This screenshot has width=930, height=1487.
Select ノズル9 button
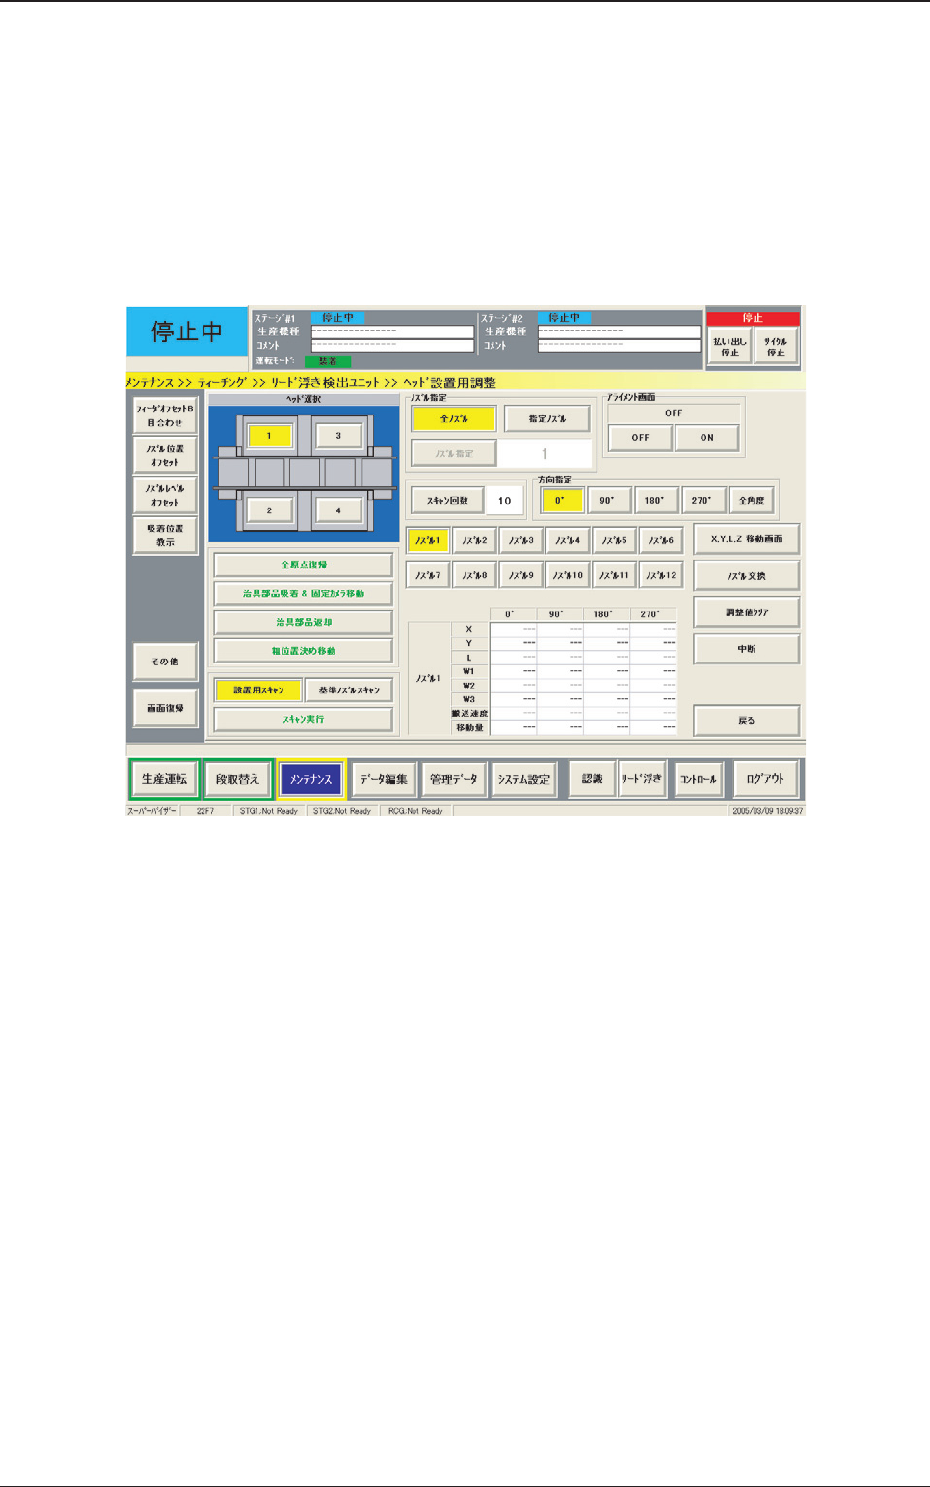[520, 575]
